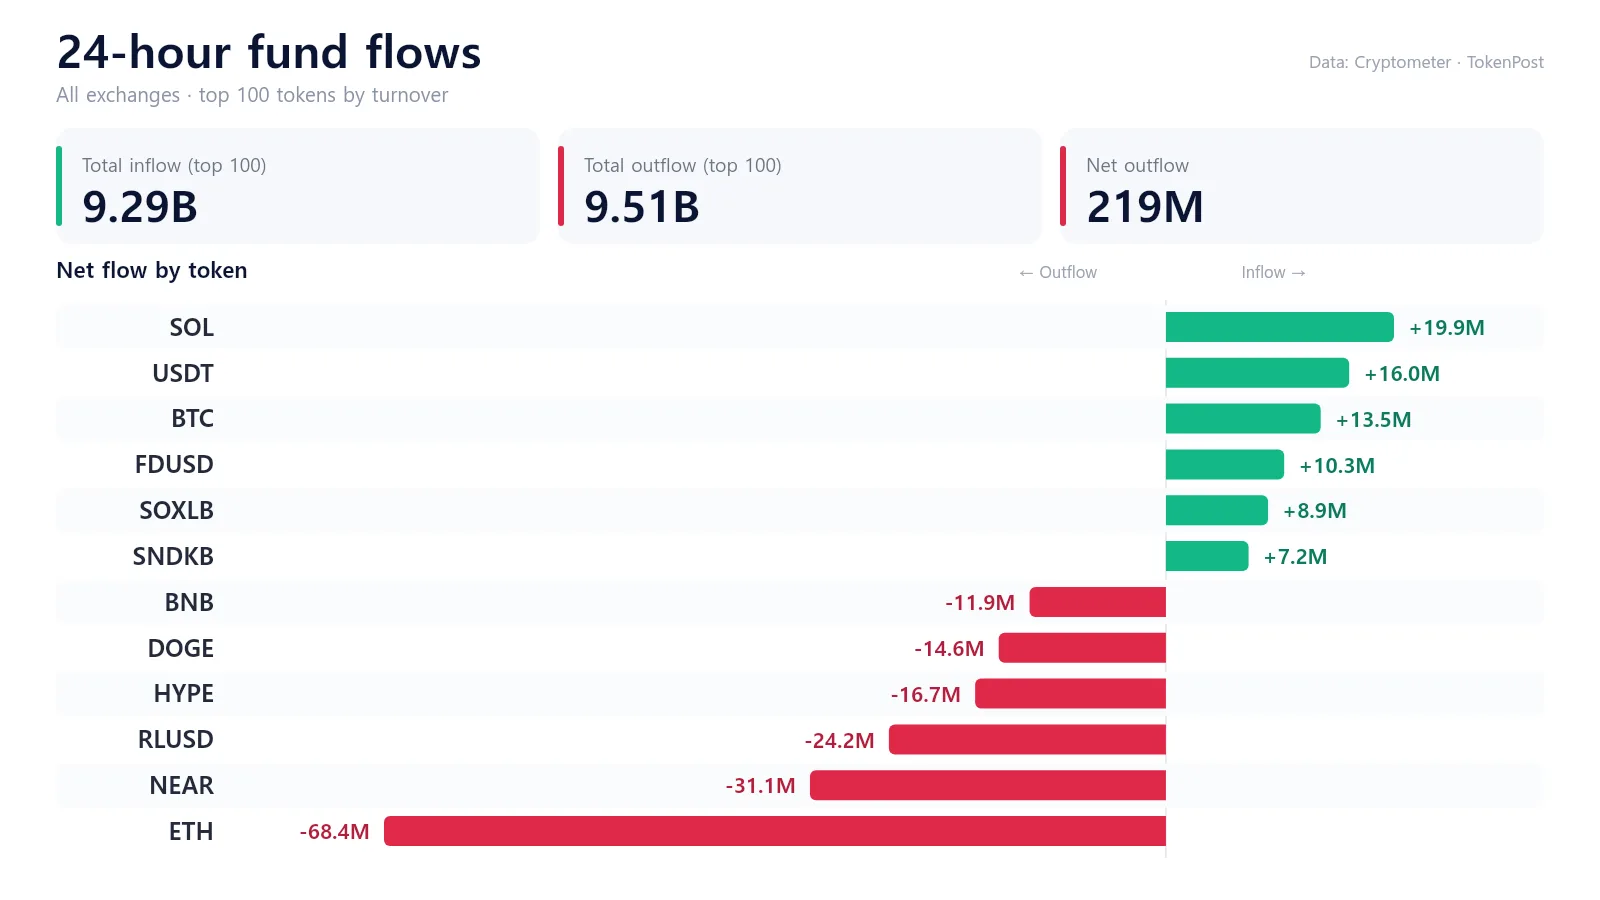
Task: Click the +19.9M value
Action: tap(1447, 328)
